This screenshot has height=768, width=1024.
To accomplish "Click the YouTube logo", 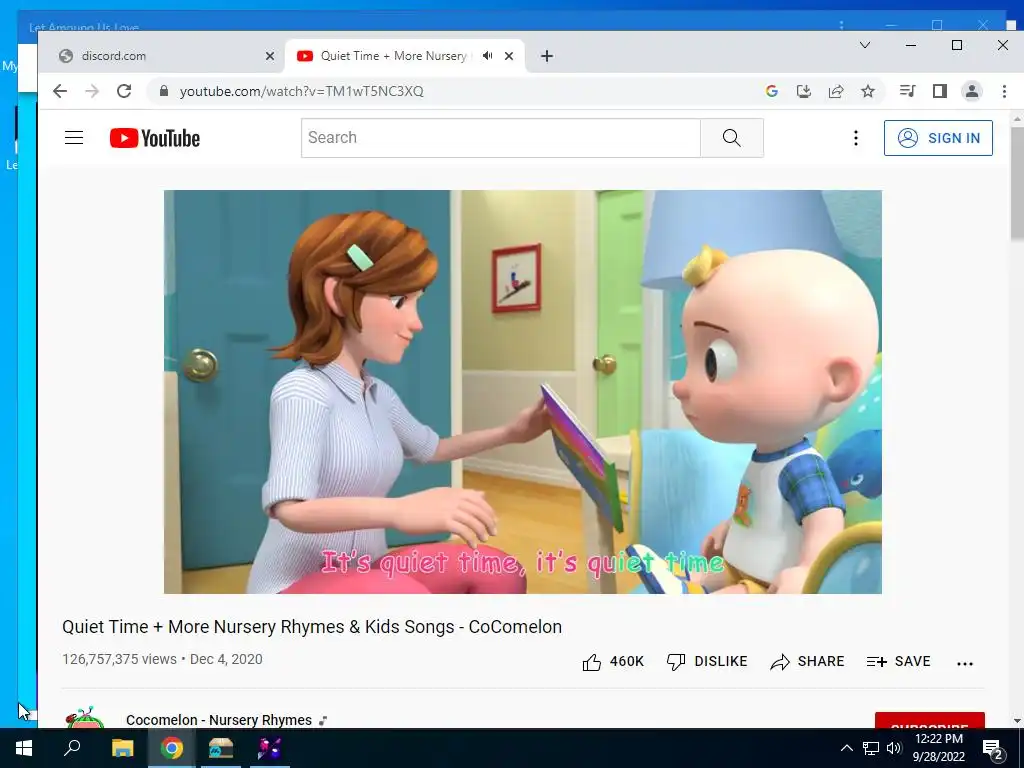I will coord(155,138).
